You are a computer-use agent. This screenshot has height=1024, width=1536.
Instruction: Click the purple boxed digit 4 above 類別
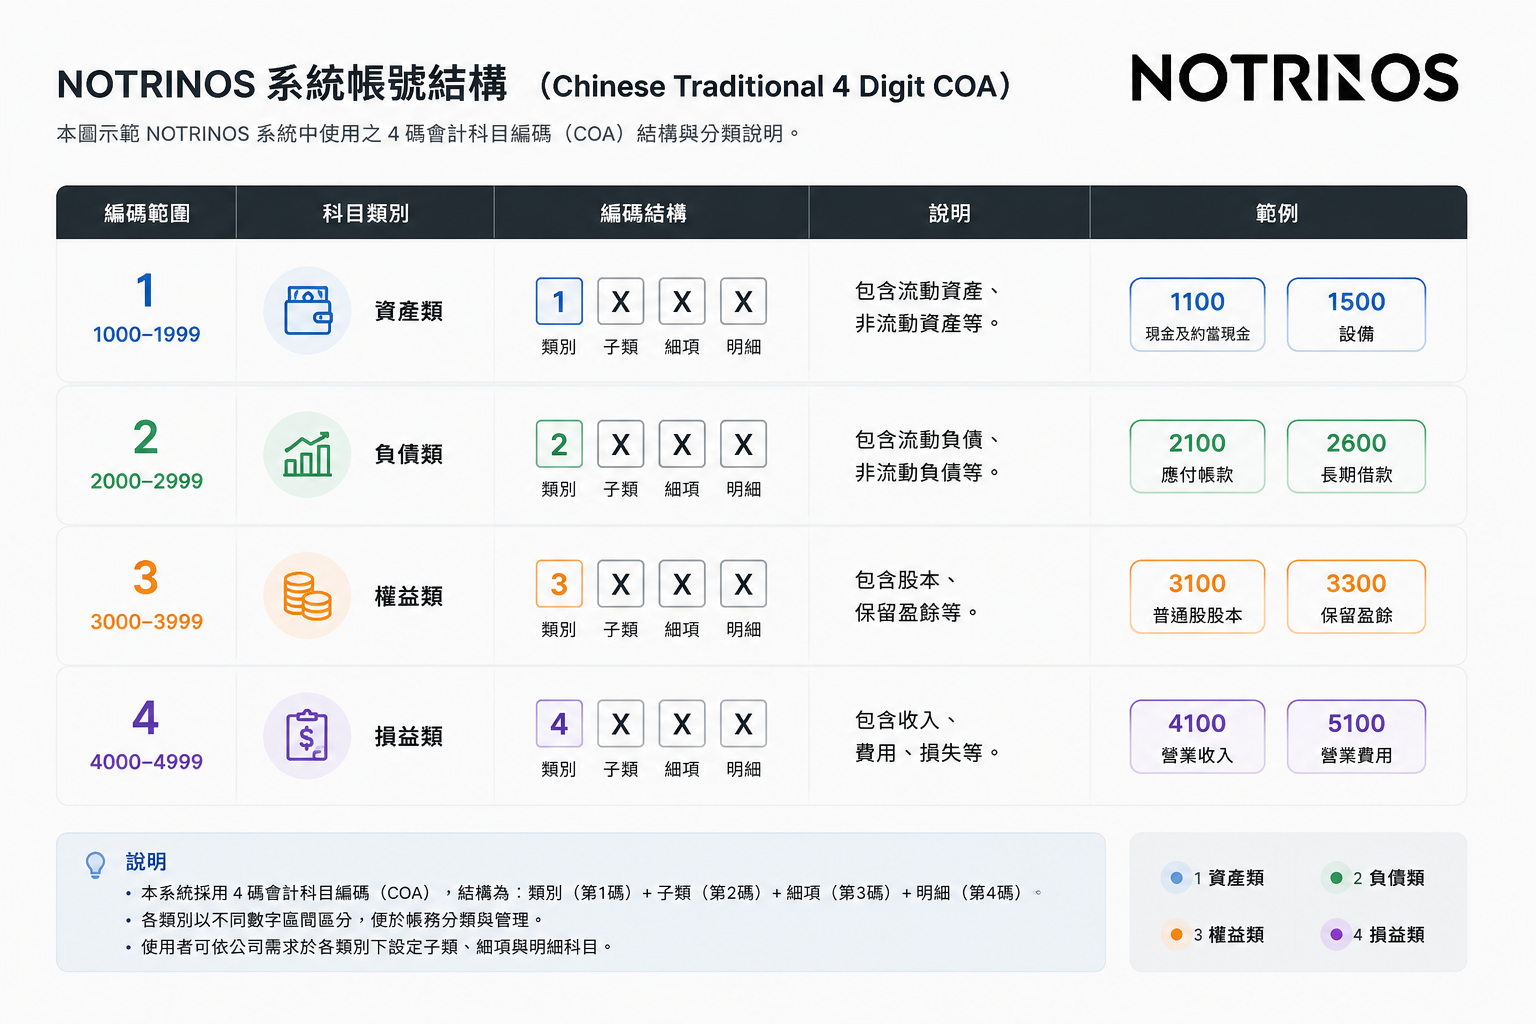click(559, 724)
